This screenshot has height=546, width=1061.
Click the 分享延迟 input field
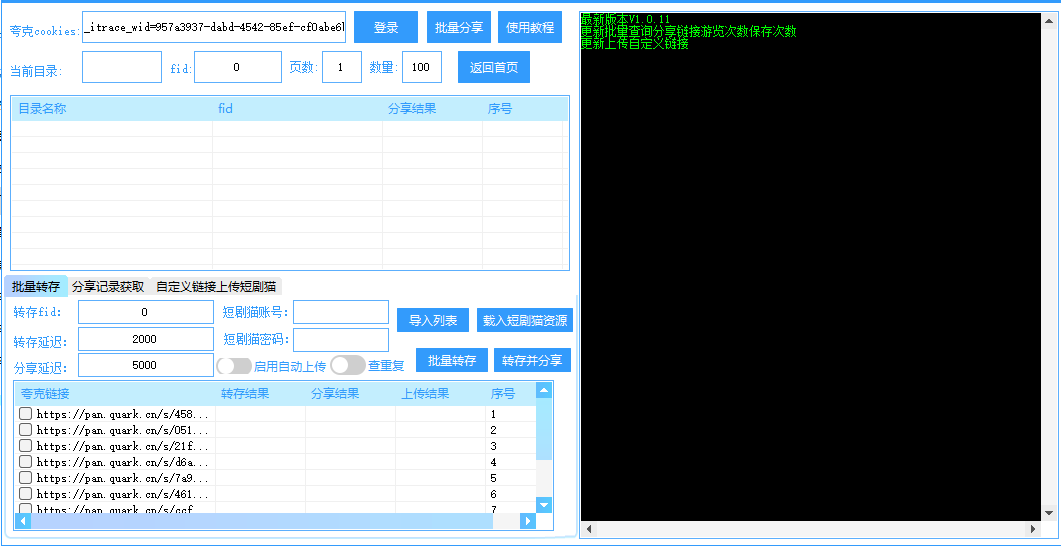(x=145, y=365)
